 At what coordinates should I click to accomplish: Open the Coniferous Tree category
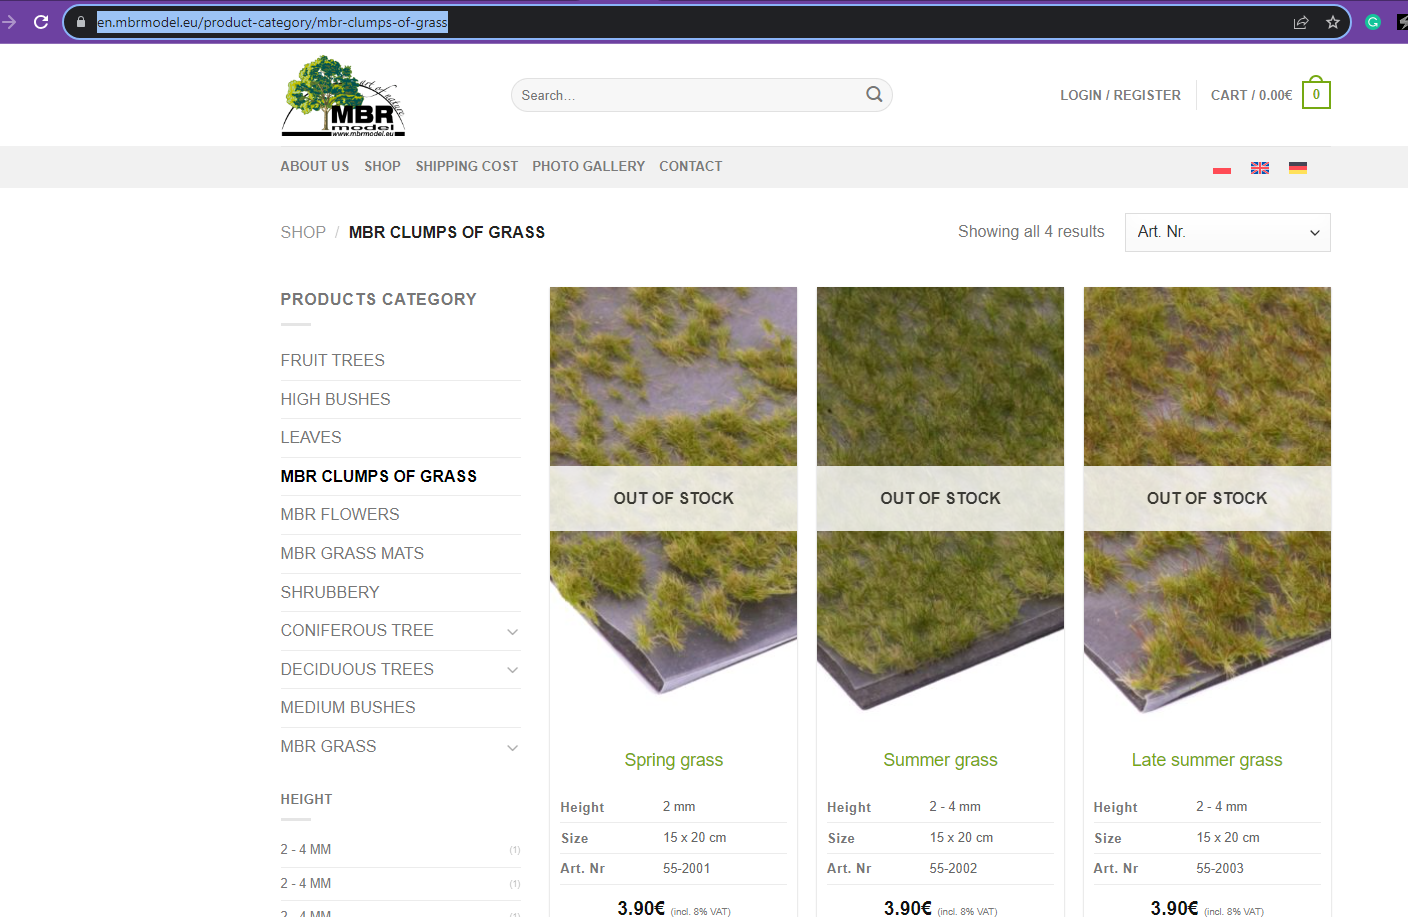[357, 630]
